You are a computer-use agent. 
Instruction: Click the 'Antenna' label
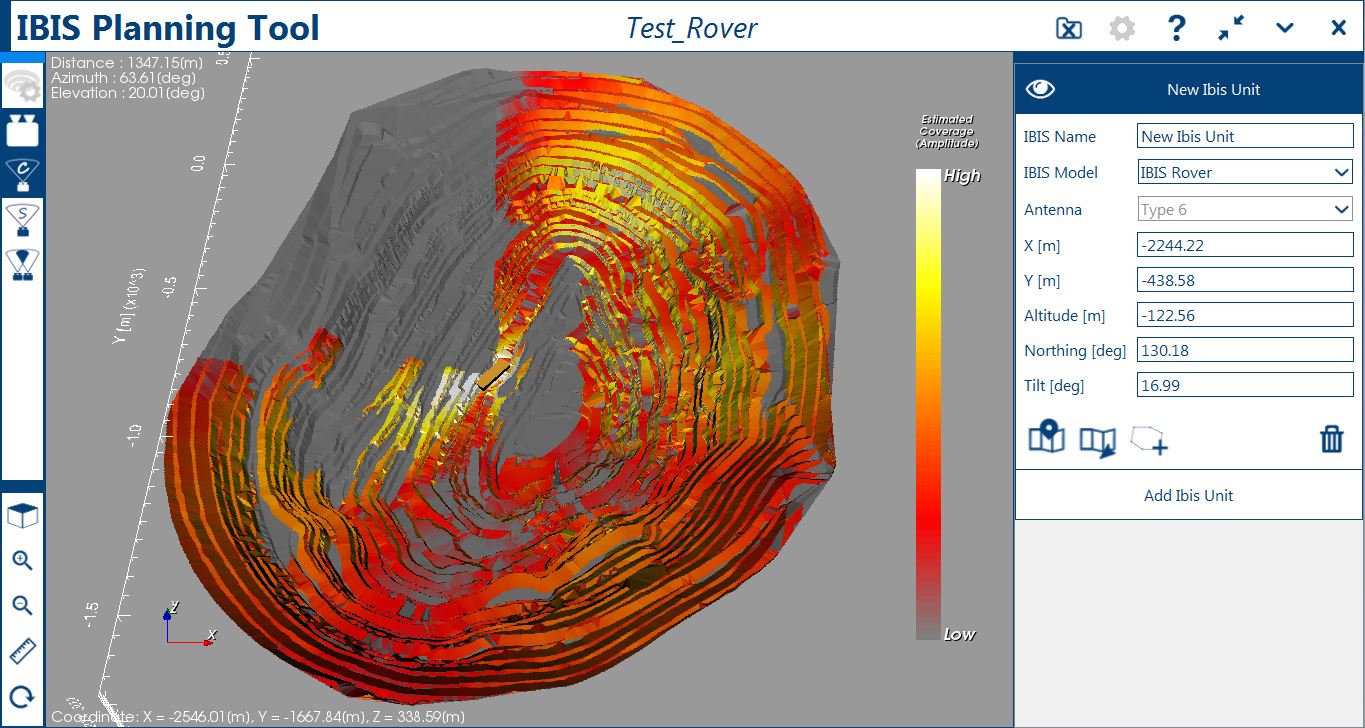coord(1053,209)
